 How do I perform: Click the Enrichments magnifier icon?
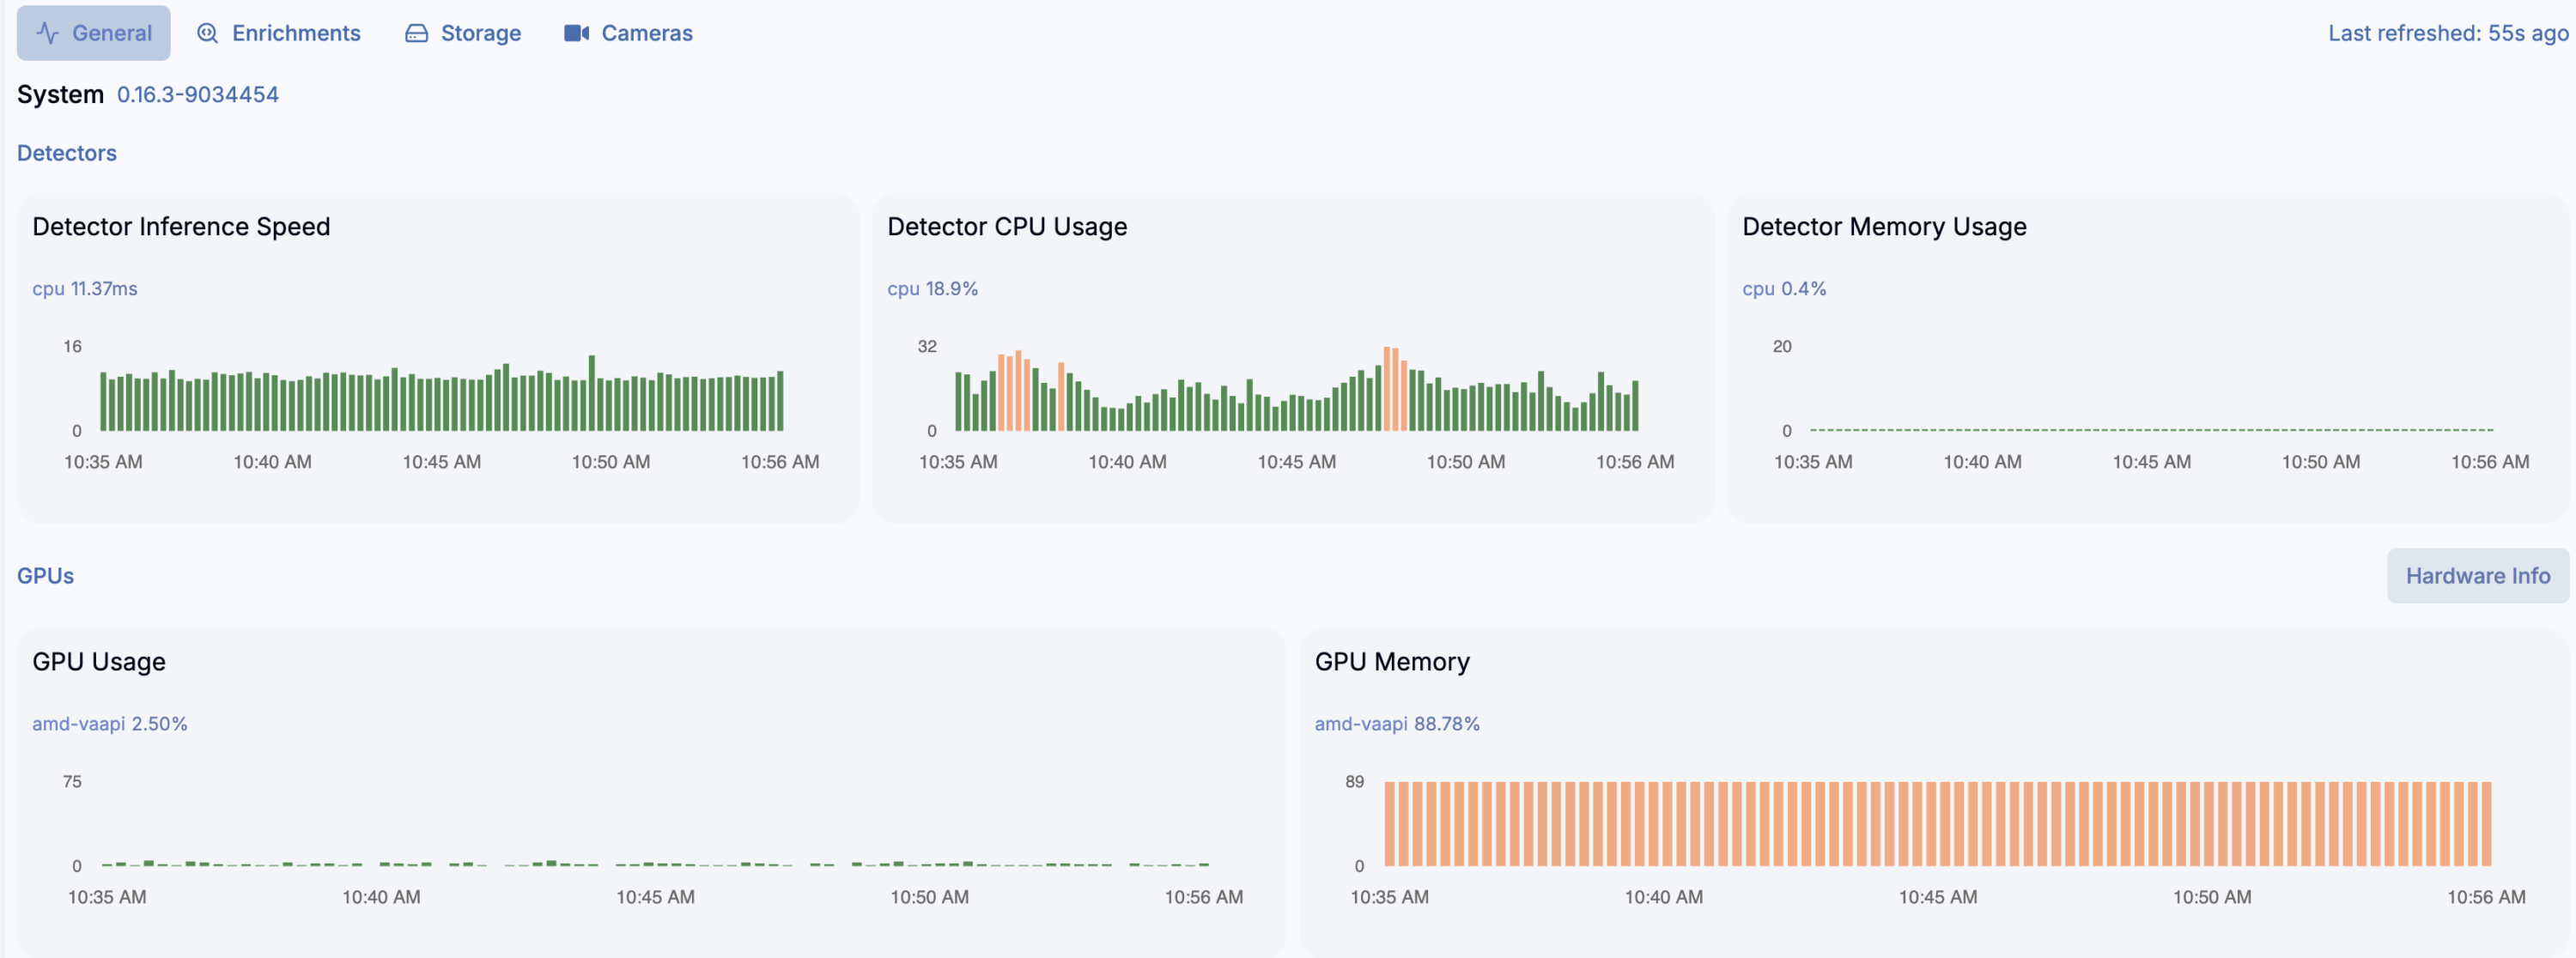pyautogui.click(x=207, y=33)
